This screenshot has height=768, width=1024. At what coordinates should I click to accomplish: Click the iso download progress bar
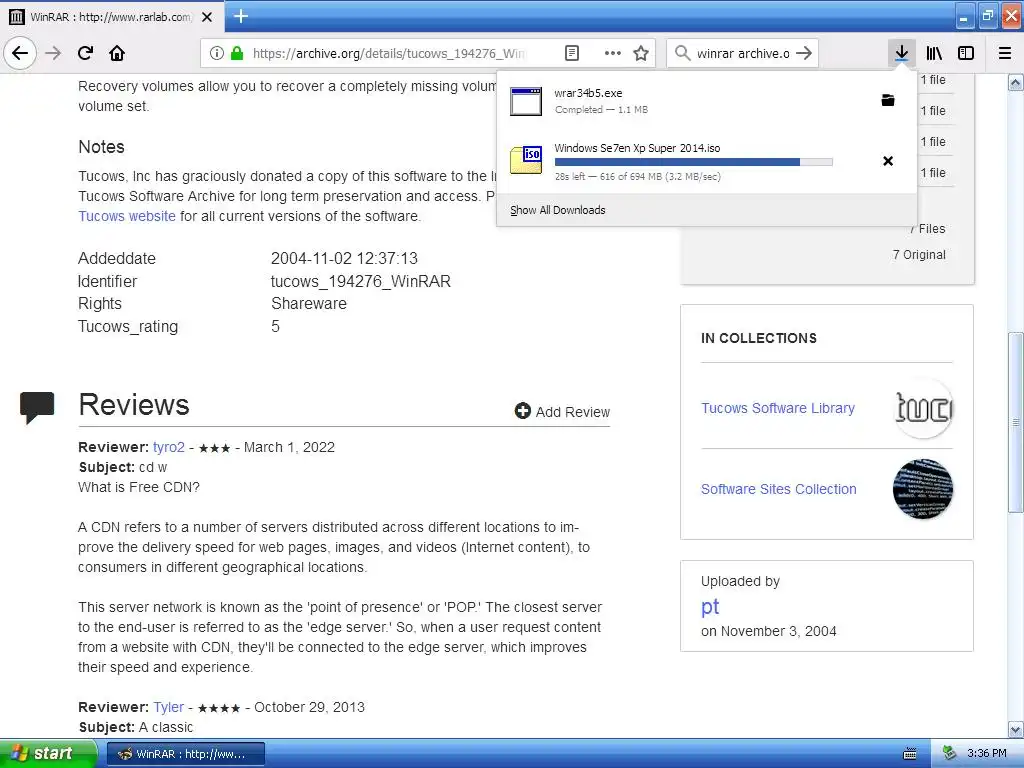pyautogui.click(x=694, y=162)
